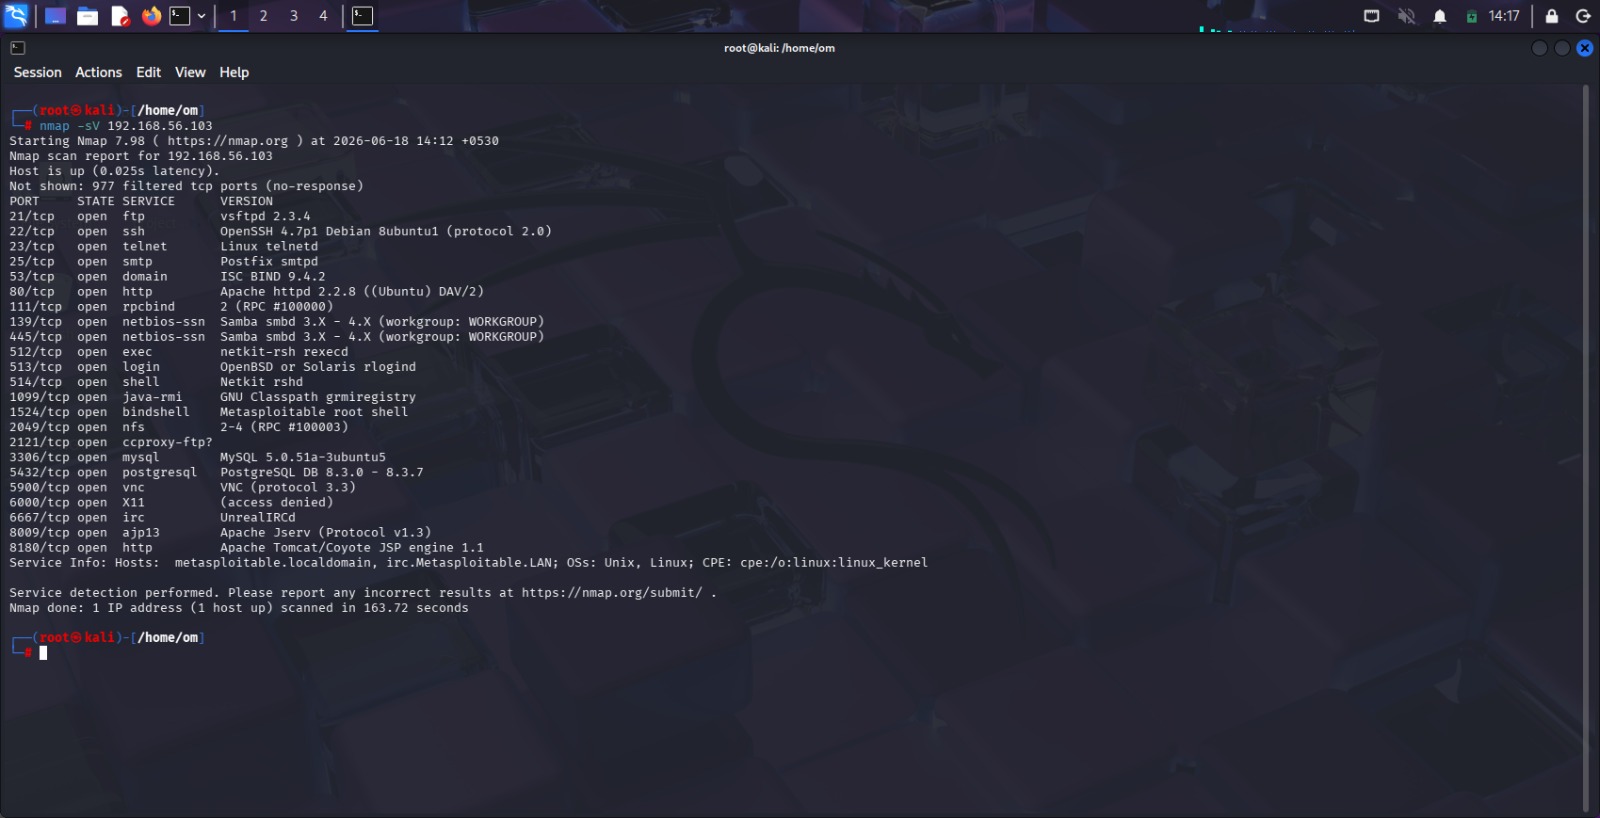Close the terminal window
1600x818 pixels.
click(1585, 48)
